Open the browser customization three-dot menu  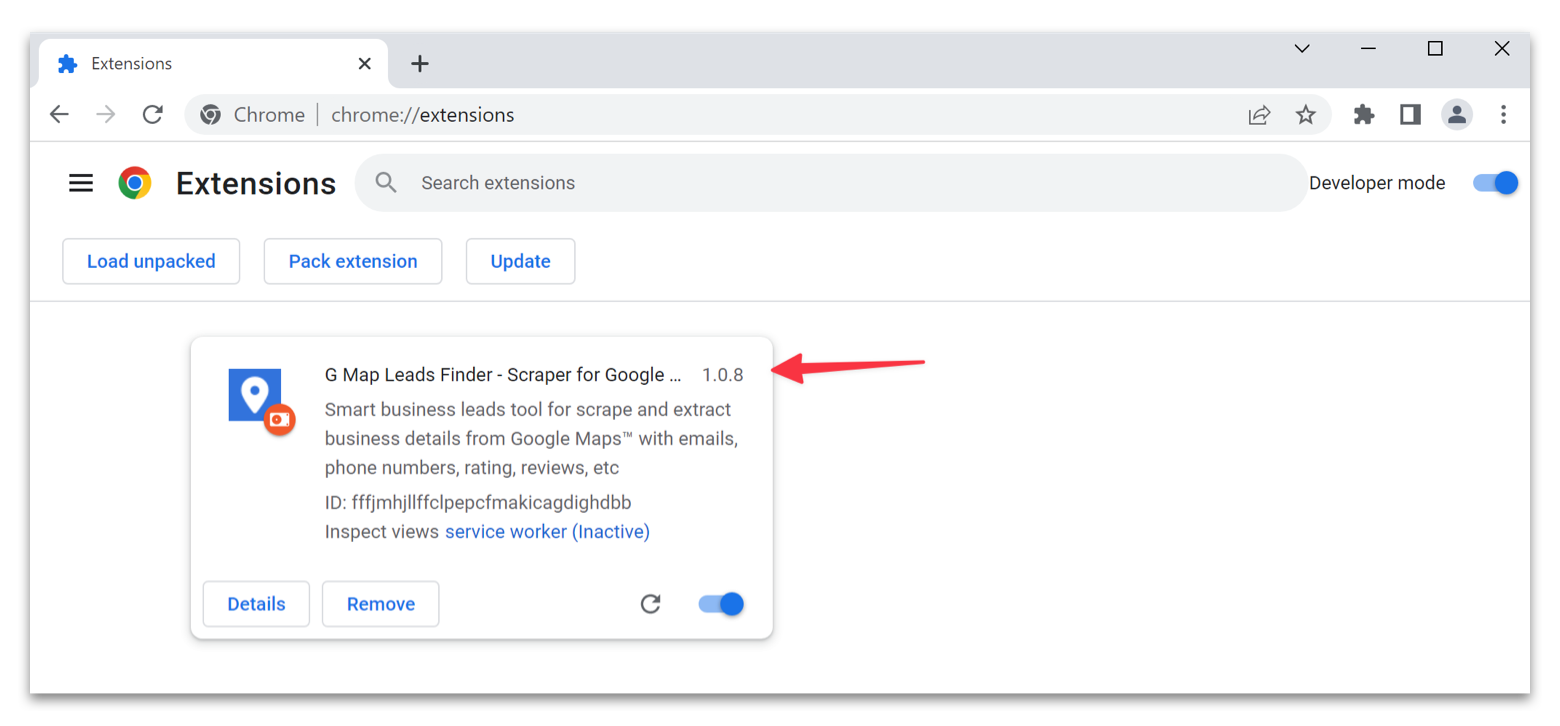coord(1504,114)
